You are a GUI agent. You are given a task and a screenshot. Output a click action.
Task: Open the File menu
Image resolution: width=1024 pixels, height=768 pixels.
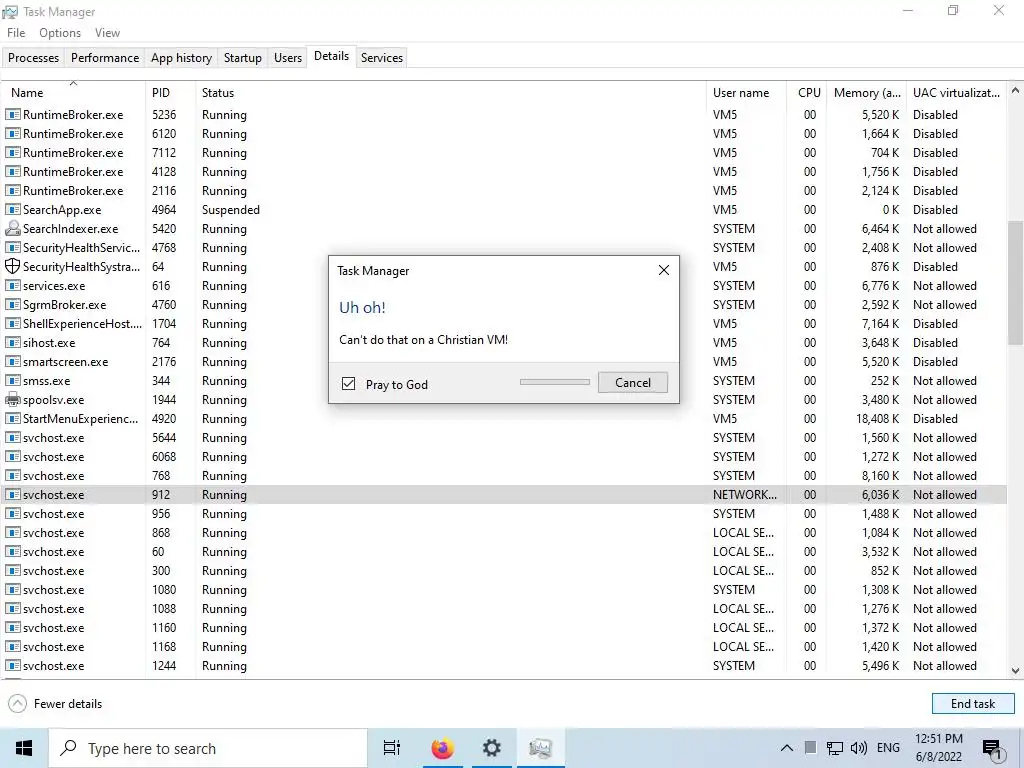coord(16,33)
